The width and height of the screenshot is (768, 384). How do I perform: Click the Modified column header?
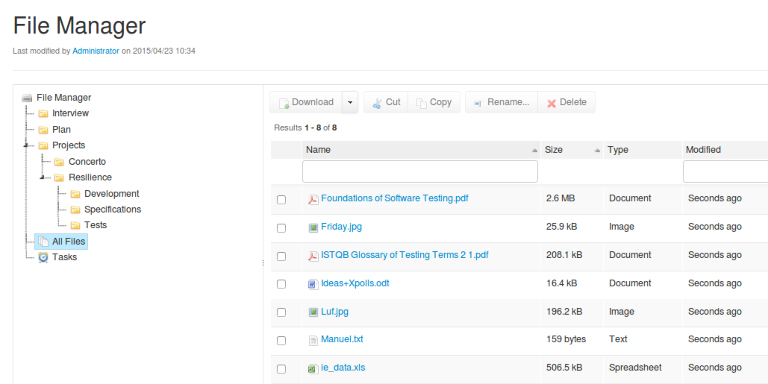[725, 150]
